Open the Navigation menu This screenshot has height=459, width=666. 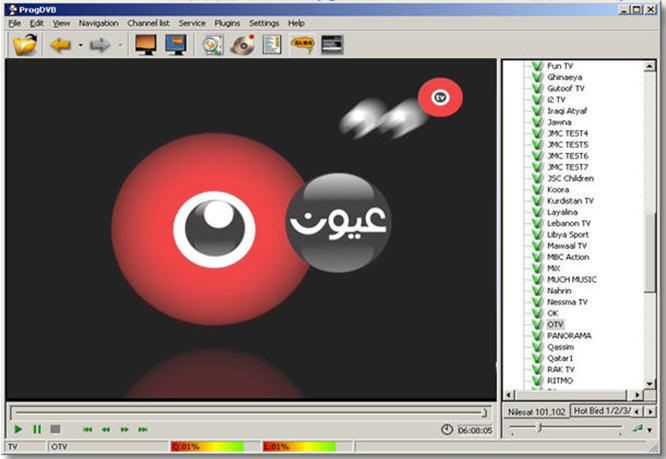coord(99,23)
